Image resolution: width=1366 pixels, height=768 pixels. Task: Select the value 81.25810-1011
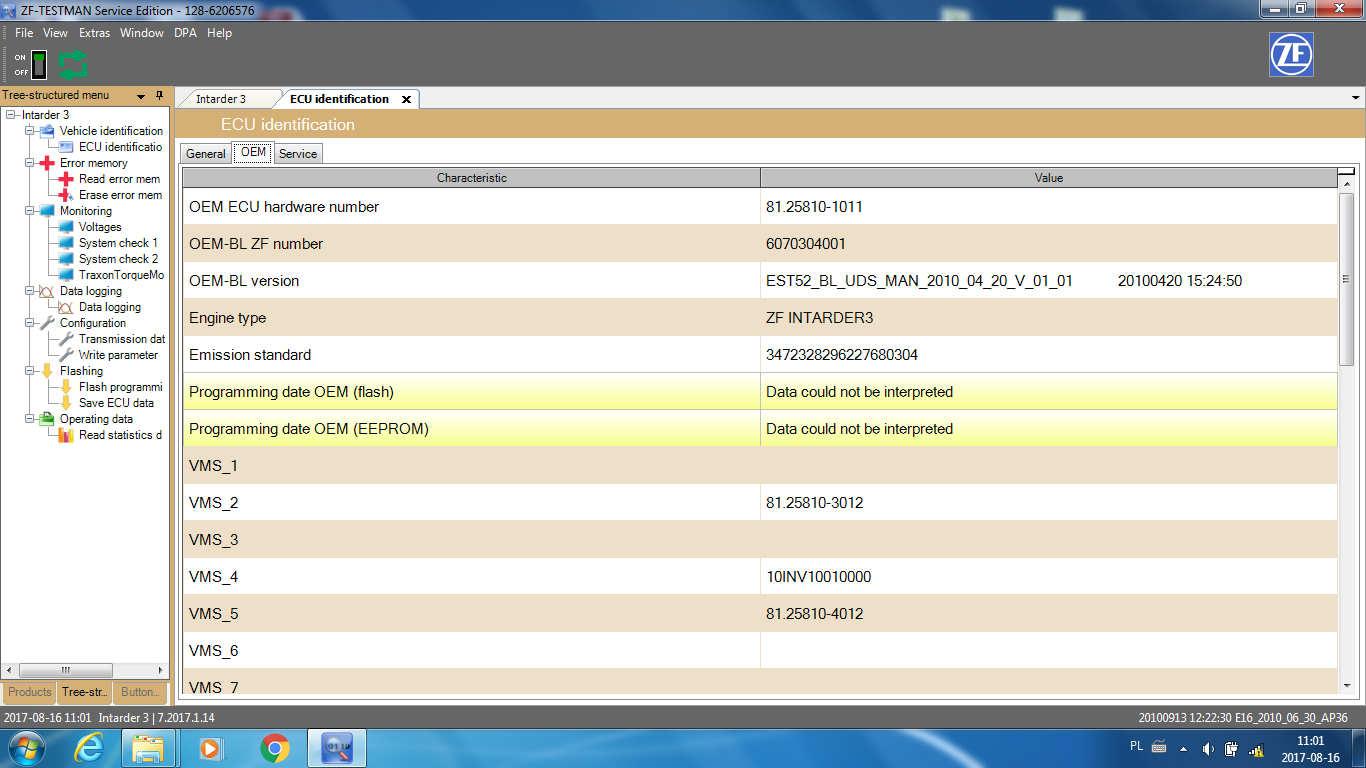coord(814,207)
